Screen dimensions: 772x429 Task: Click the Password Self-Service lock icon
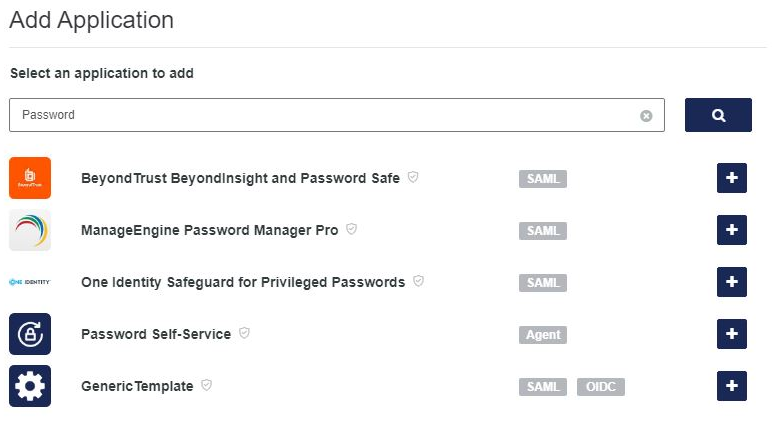[x=30, y=334]
